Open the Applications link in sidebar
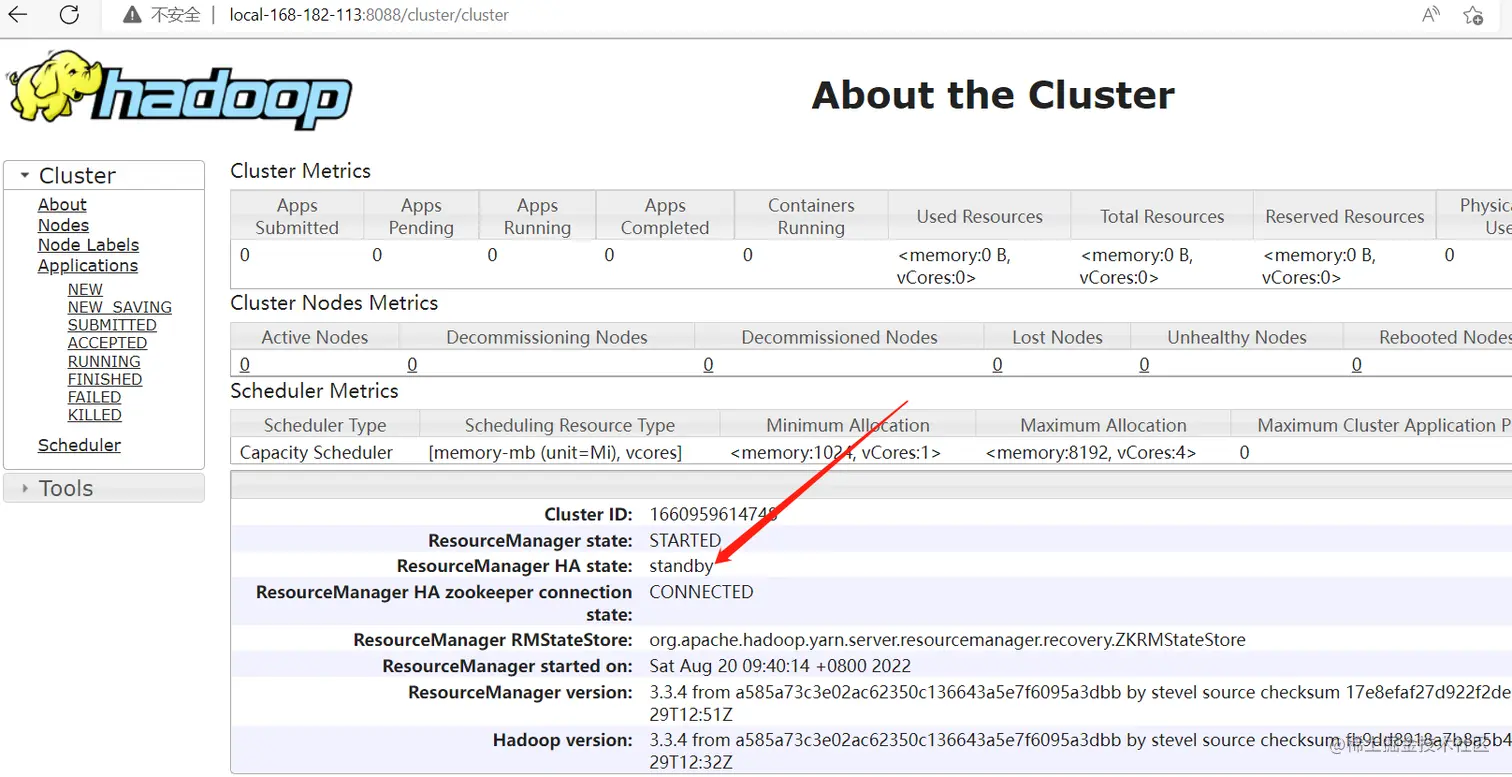 (x=88, y=266)
